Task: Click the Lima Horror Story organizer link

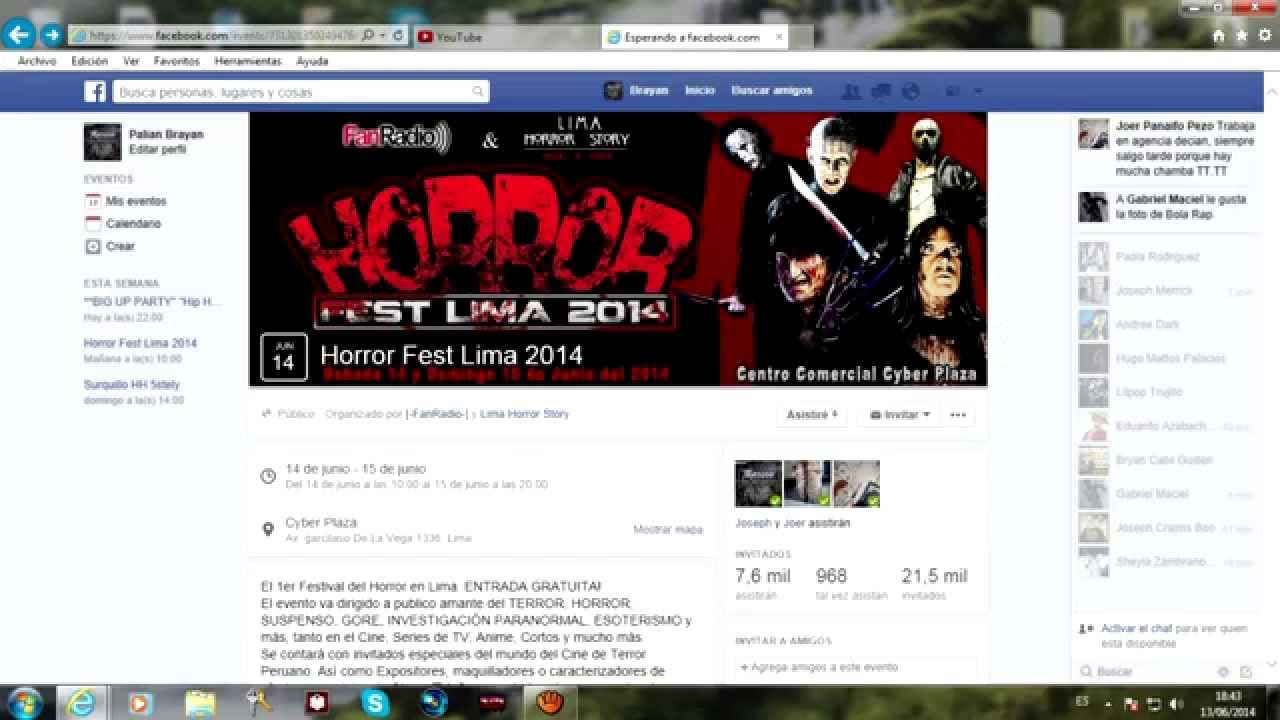Action: (524, 414)
